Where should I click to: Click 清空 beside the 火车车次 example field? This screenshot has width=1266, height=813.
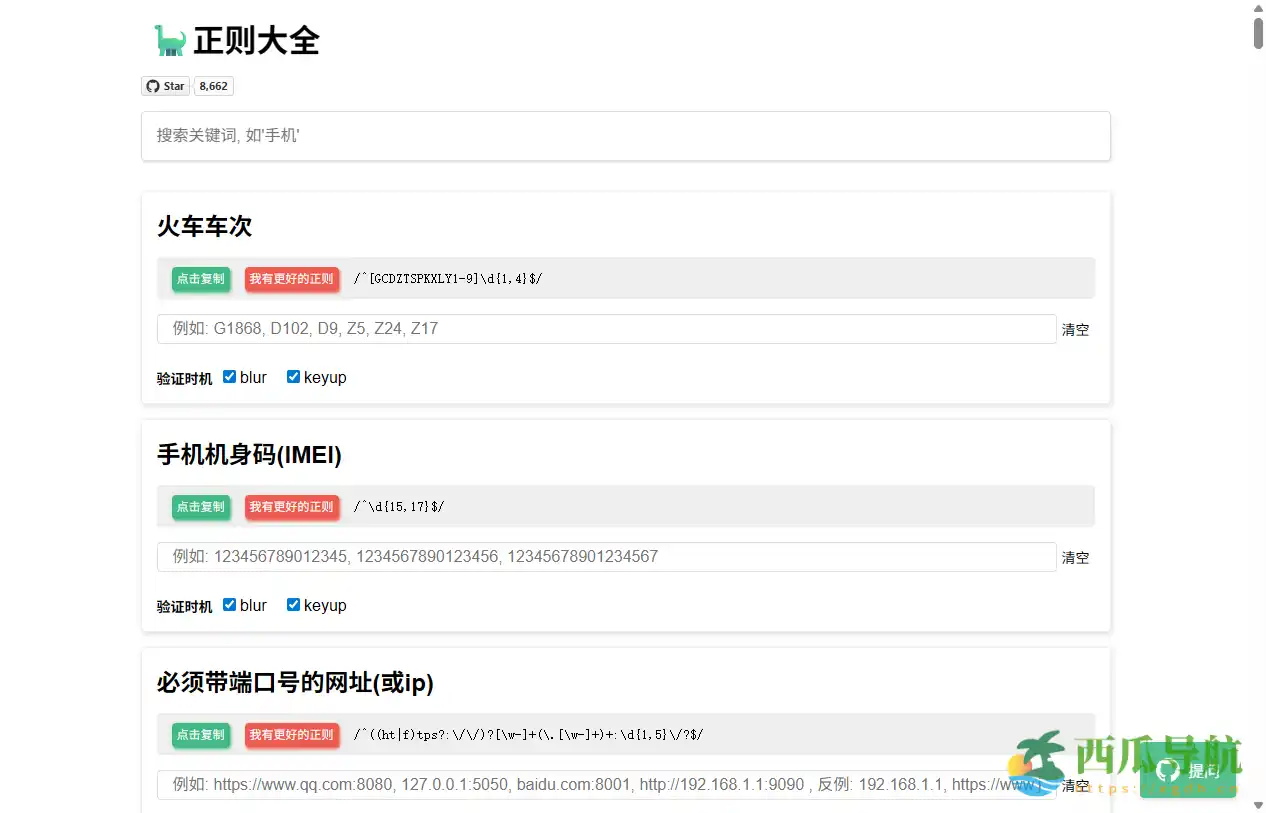1075,329
